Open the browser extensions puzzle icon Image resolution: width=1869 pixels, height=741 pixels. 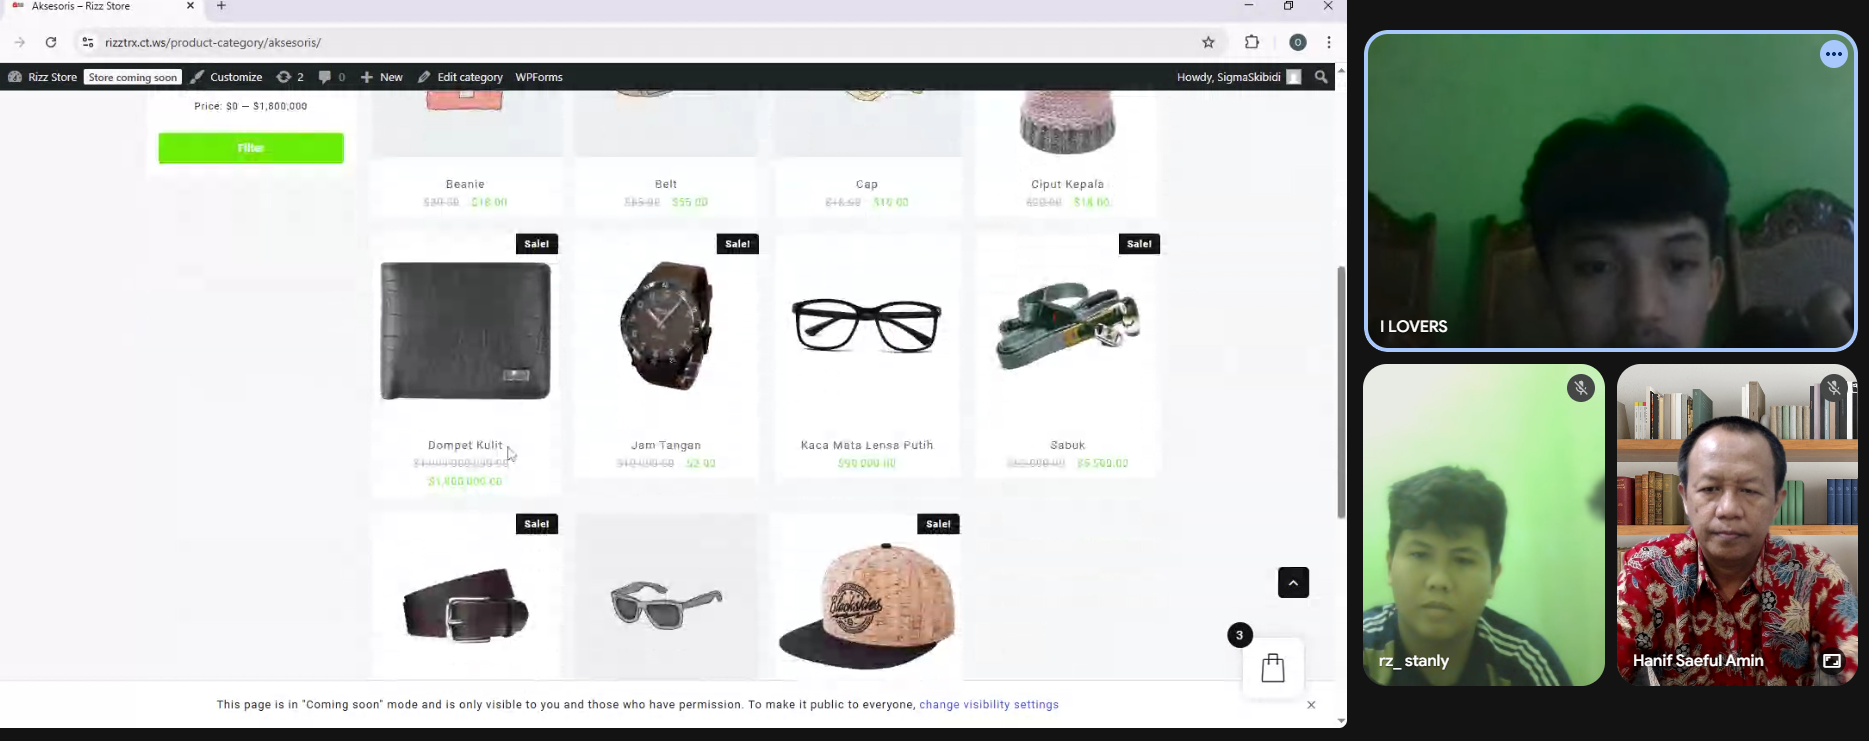point(1252,42)
